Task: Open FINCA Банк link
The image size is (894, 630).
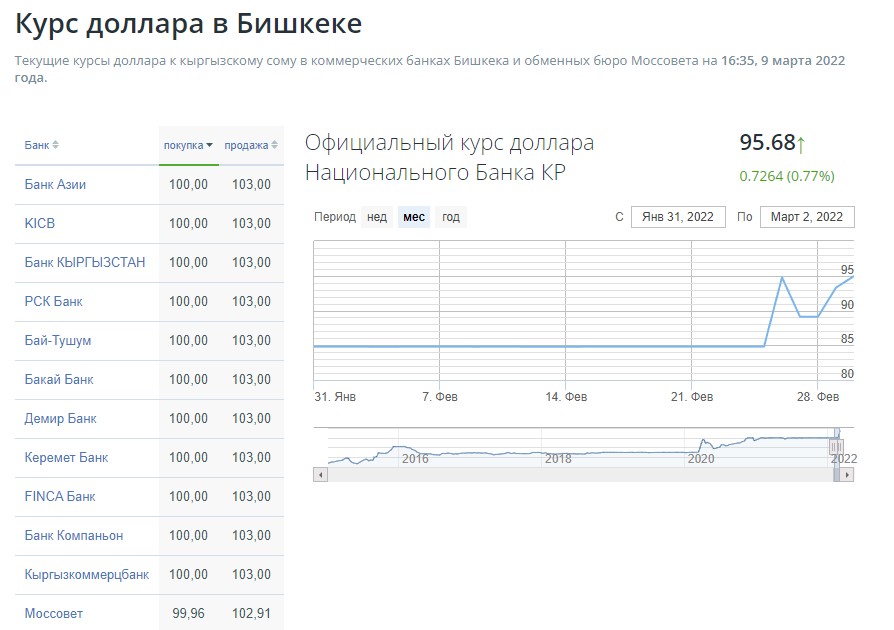Action: [x=60, y=497]
